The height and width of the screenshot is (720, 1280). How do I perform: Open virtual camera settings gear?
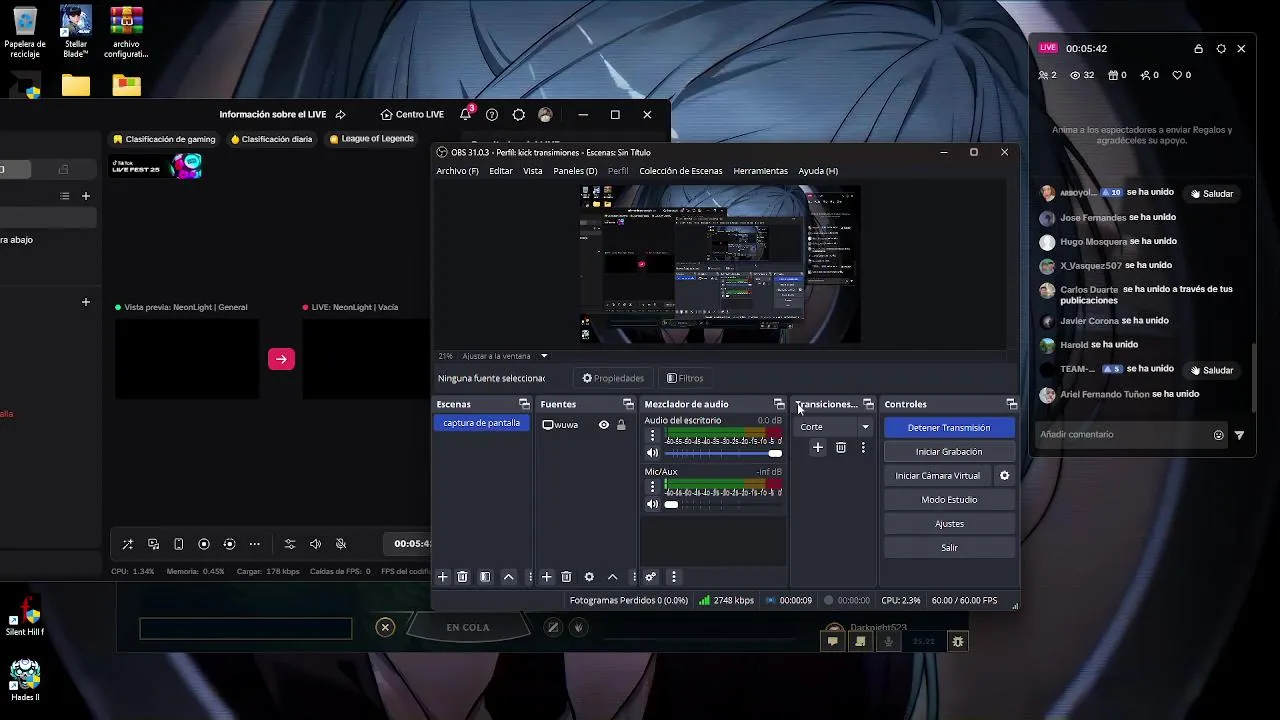[x=1005, y=476]
